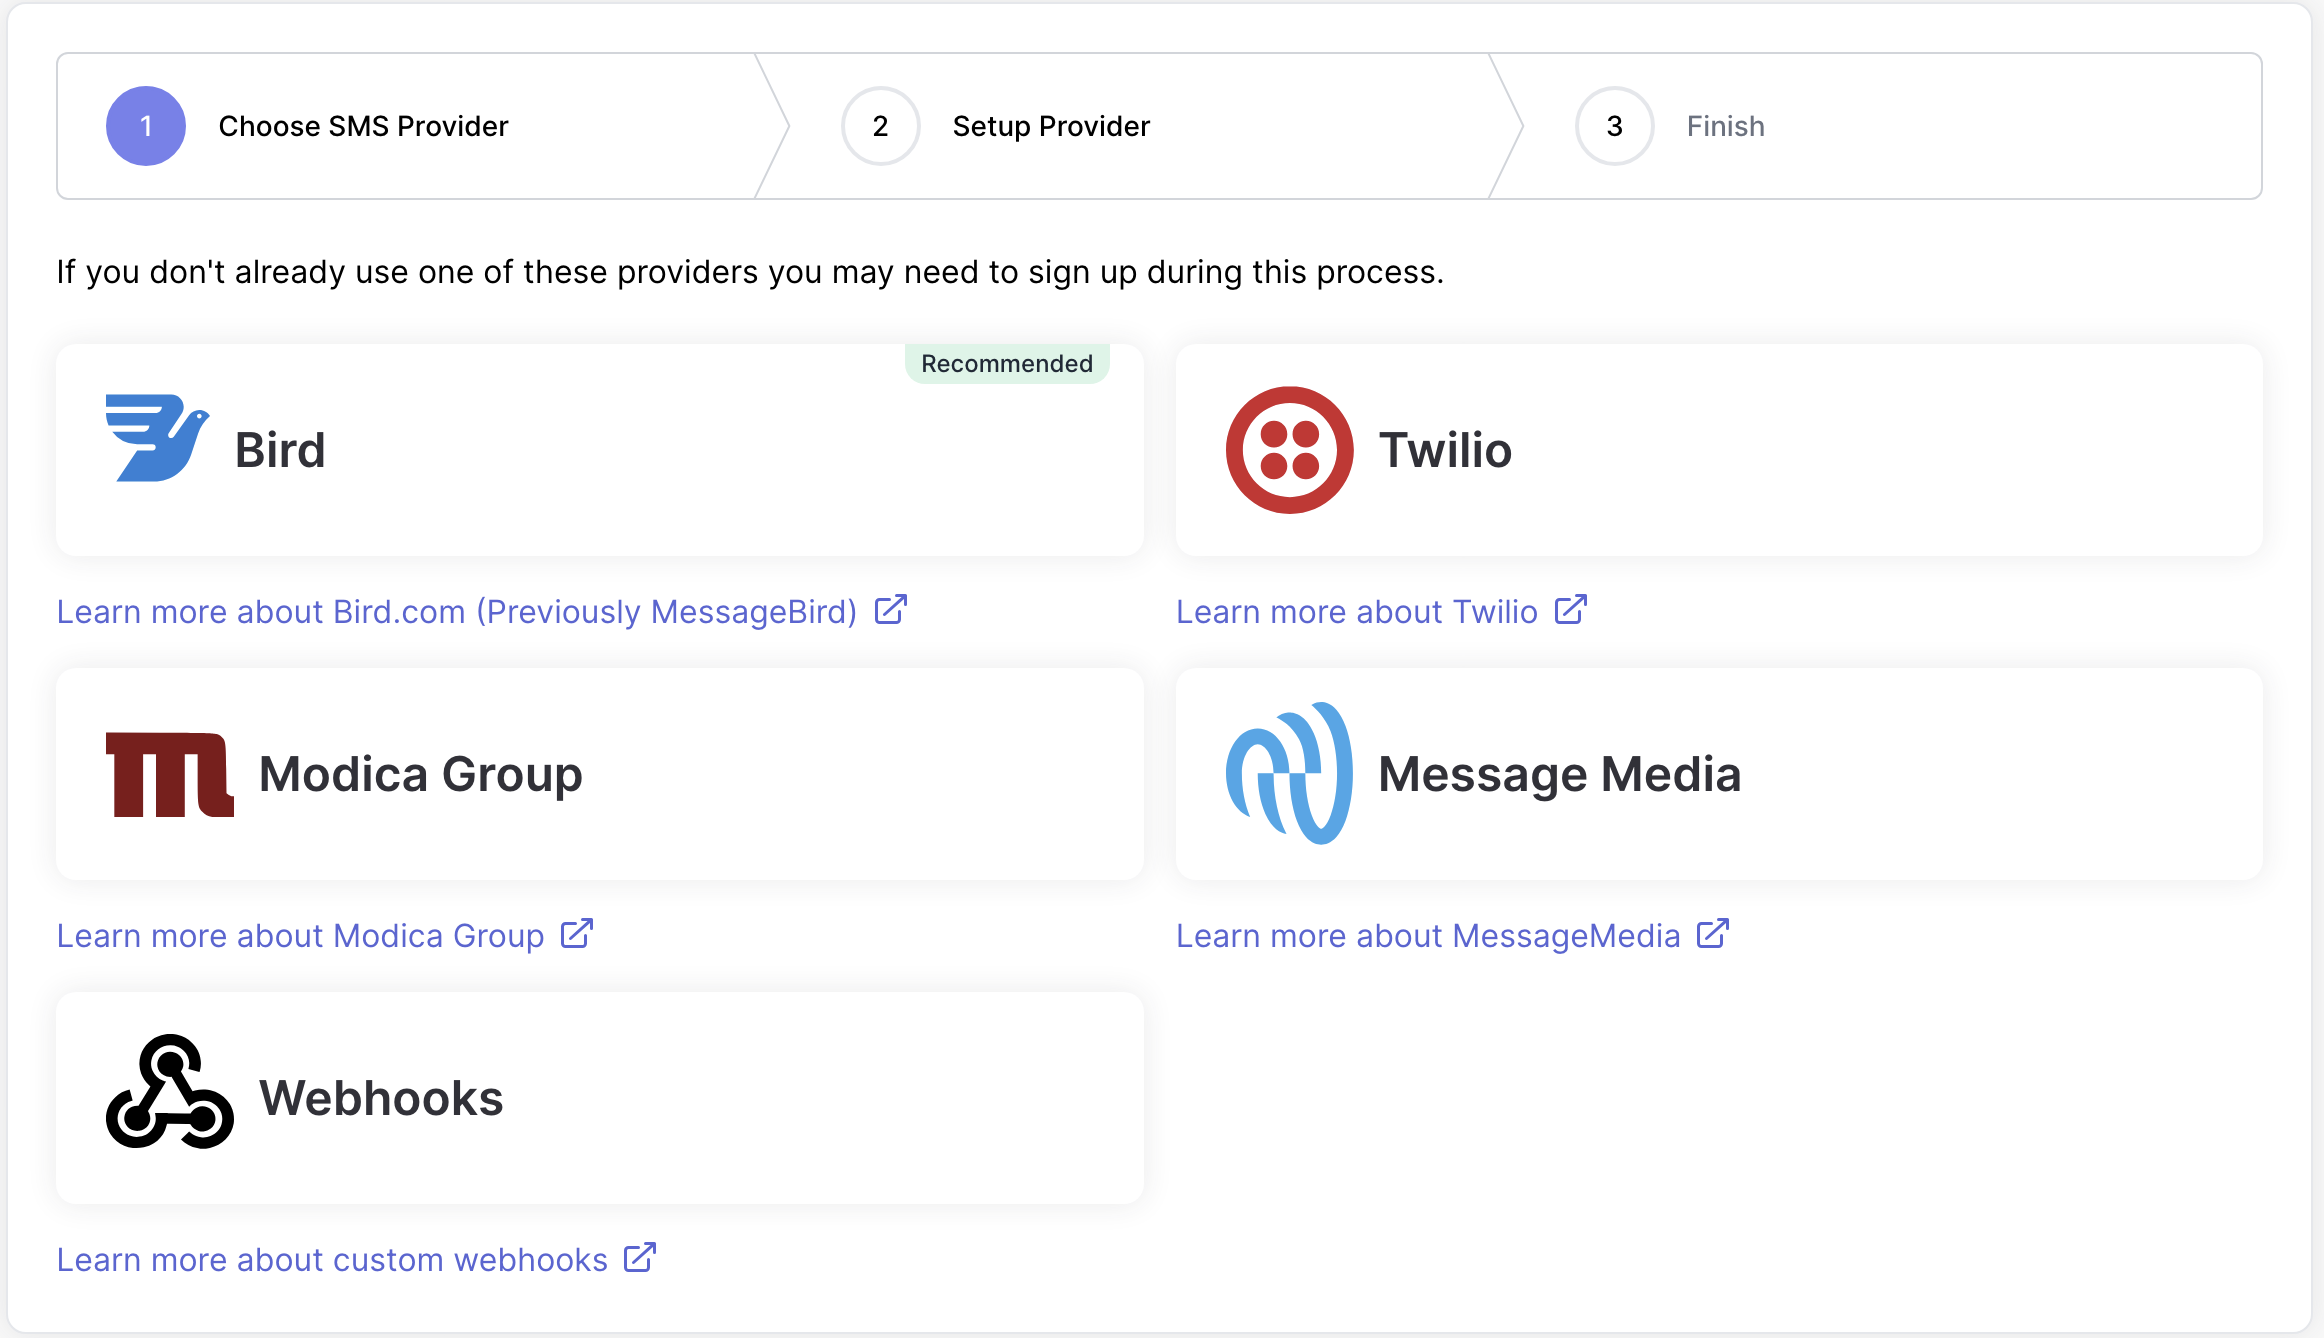Viewport: 2324px width, 1338px height.
Task: Select the Modica Group provider card
Action: 600,774
